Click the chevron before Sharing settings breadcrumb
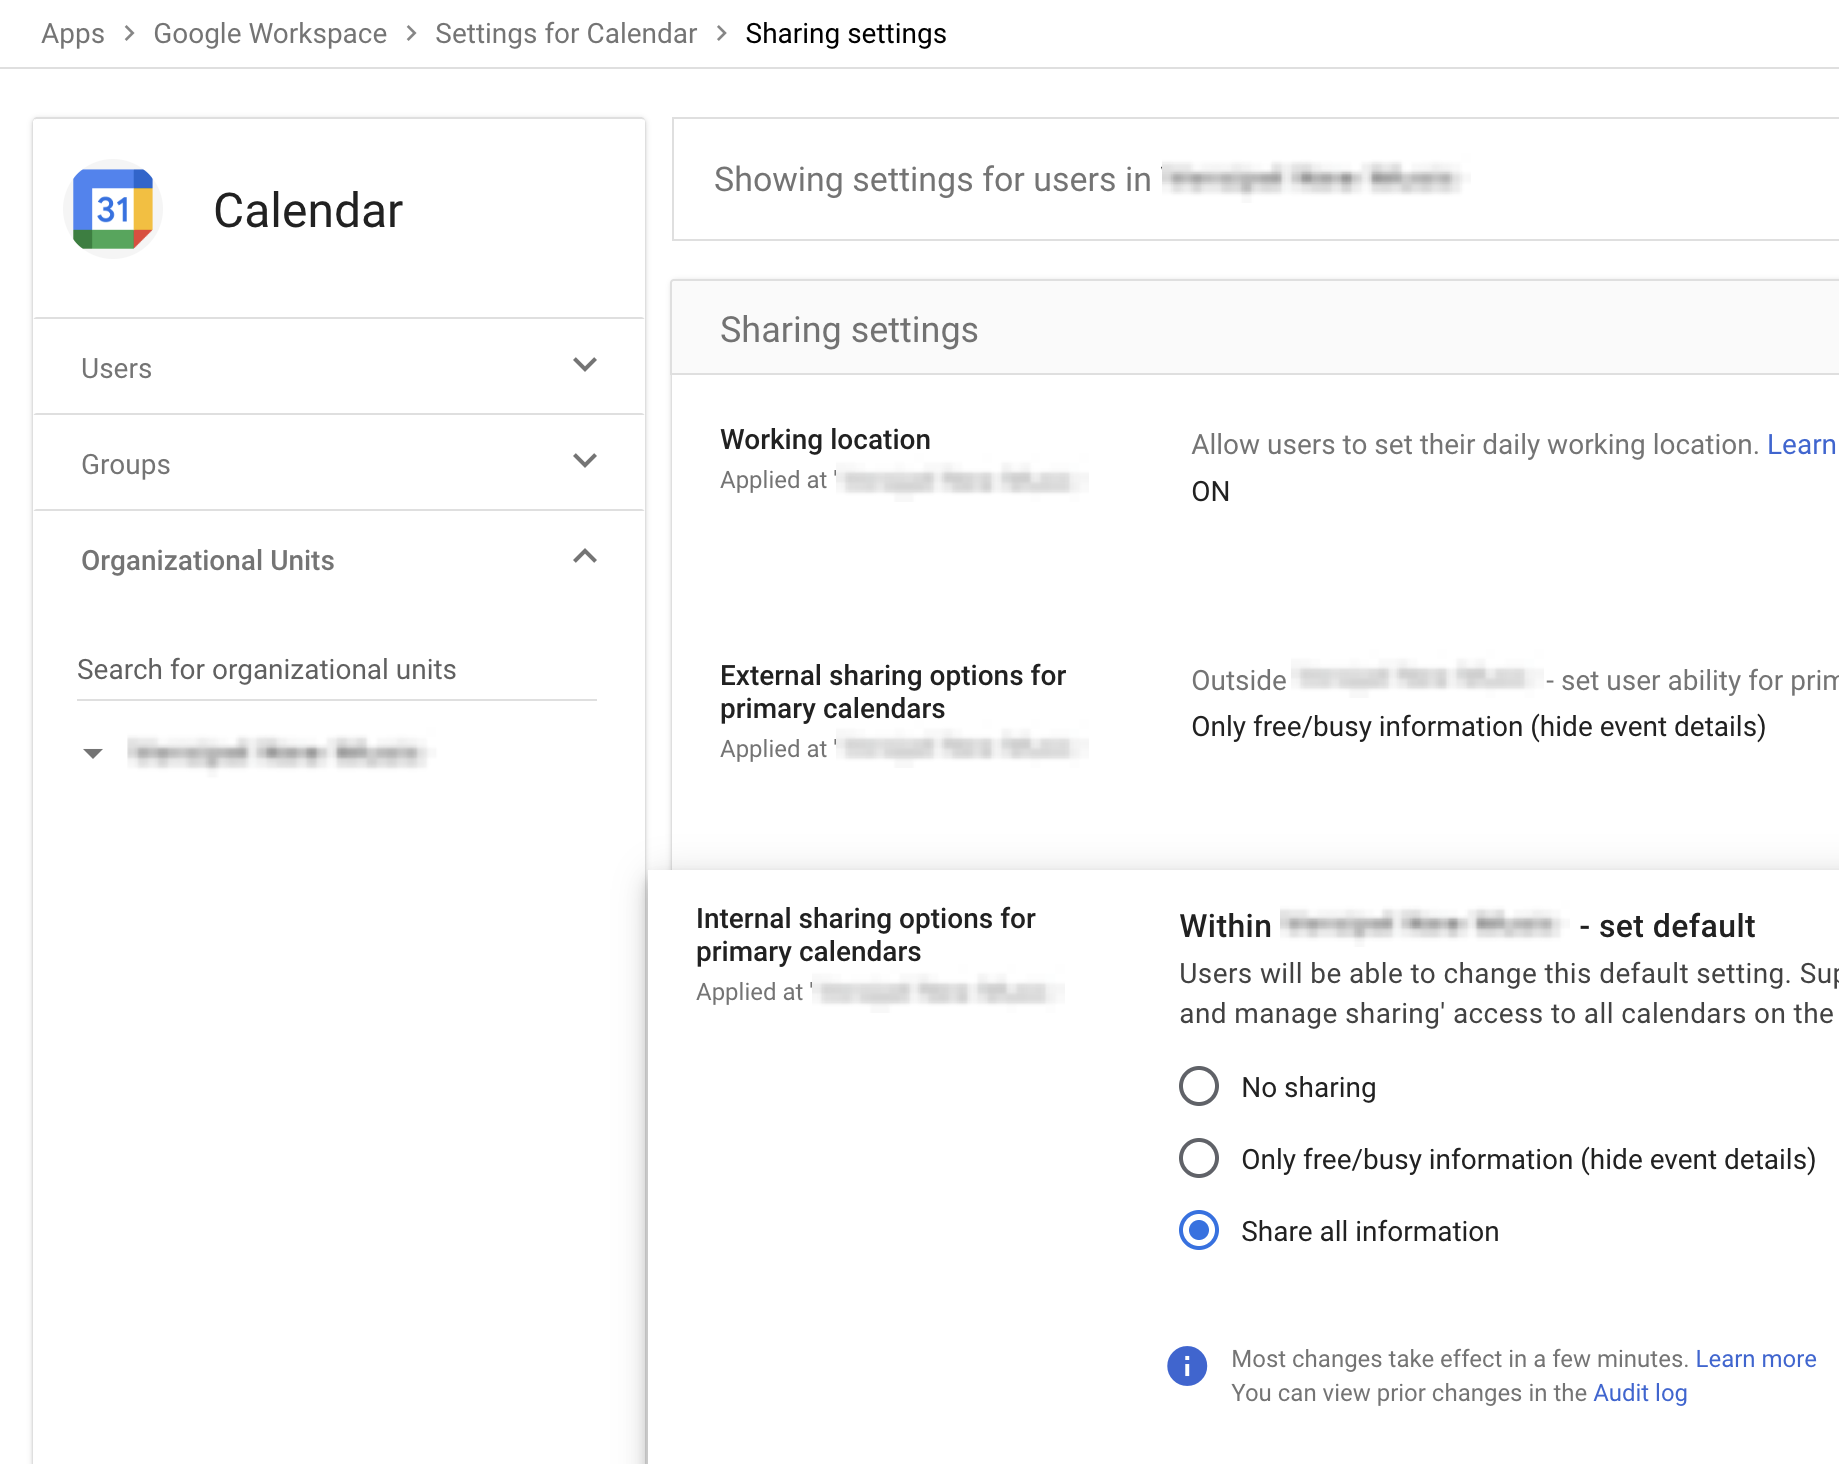 pyautogui.click(x=722, y=34)
